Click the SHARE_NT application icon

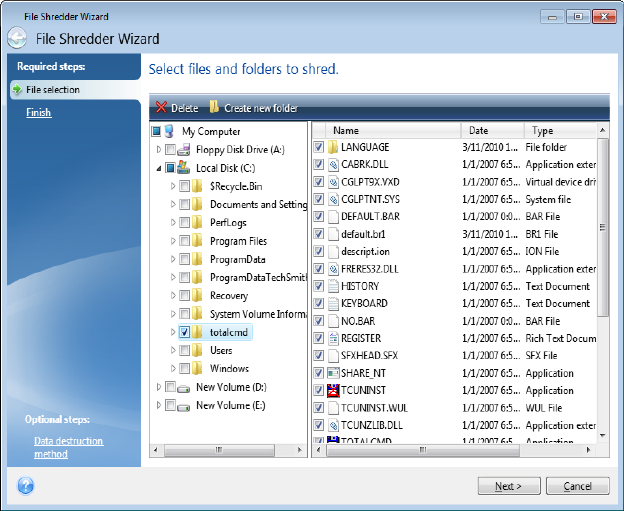tap(333, 373)
